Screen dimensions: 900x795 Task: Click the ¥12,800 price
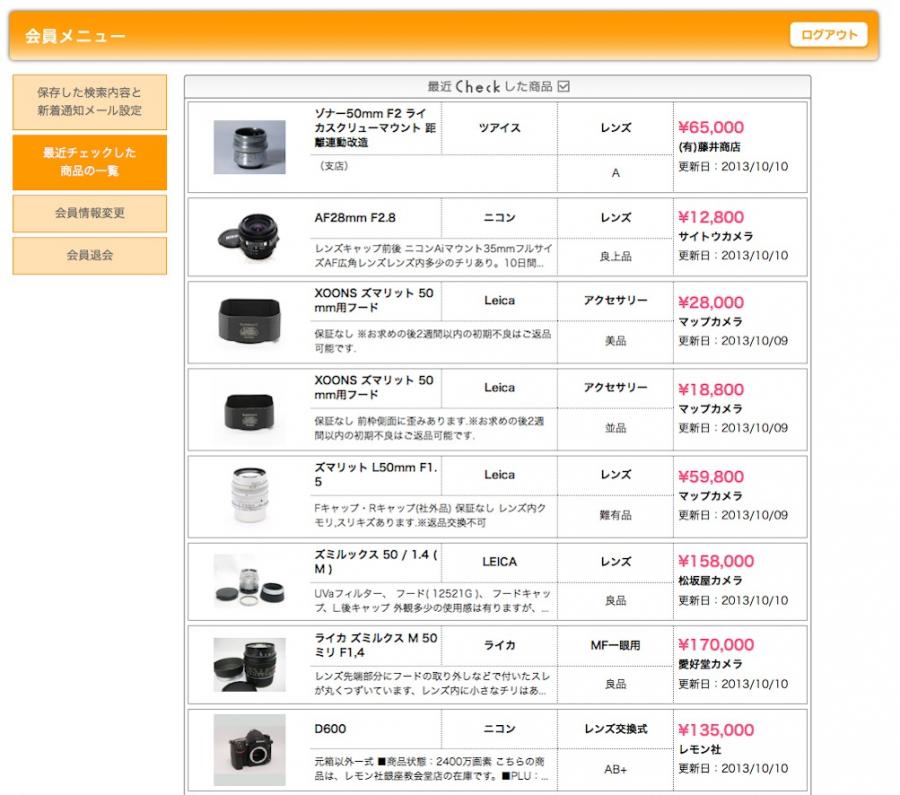[711, 218]
